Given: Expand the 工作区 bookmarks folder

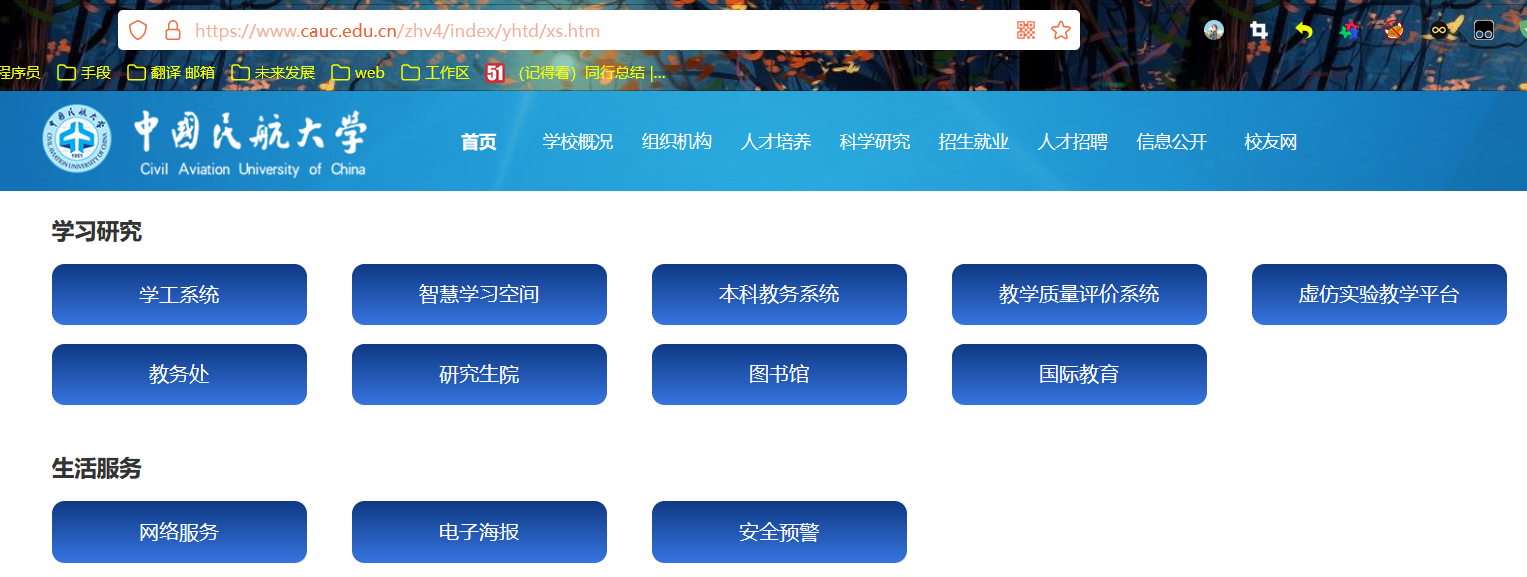Looking at the screenshot, I should point(435,71).
